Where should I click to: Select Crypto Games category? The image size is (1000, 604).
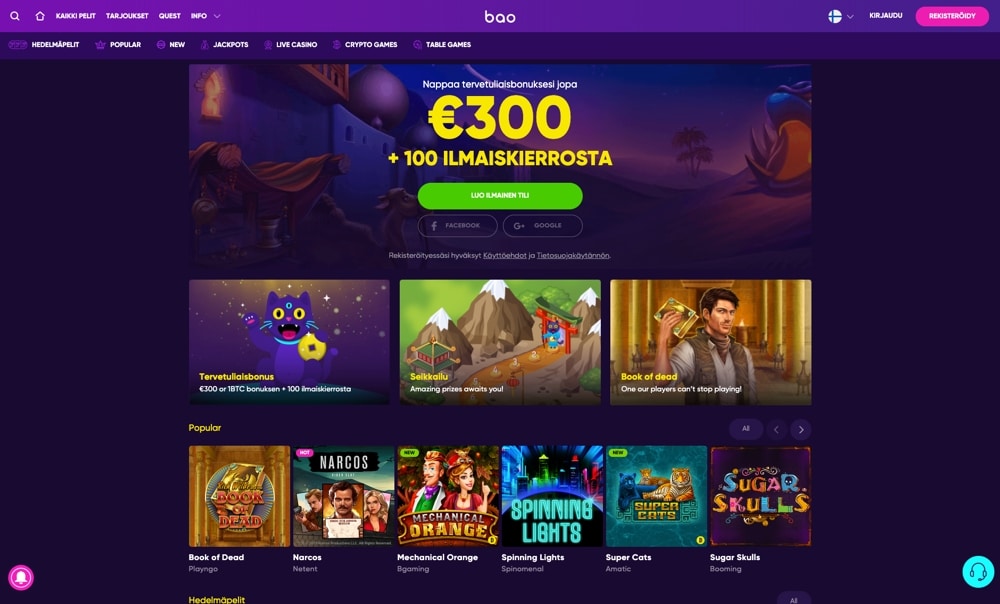point(365,45)
